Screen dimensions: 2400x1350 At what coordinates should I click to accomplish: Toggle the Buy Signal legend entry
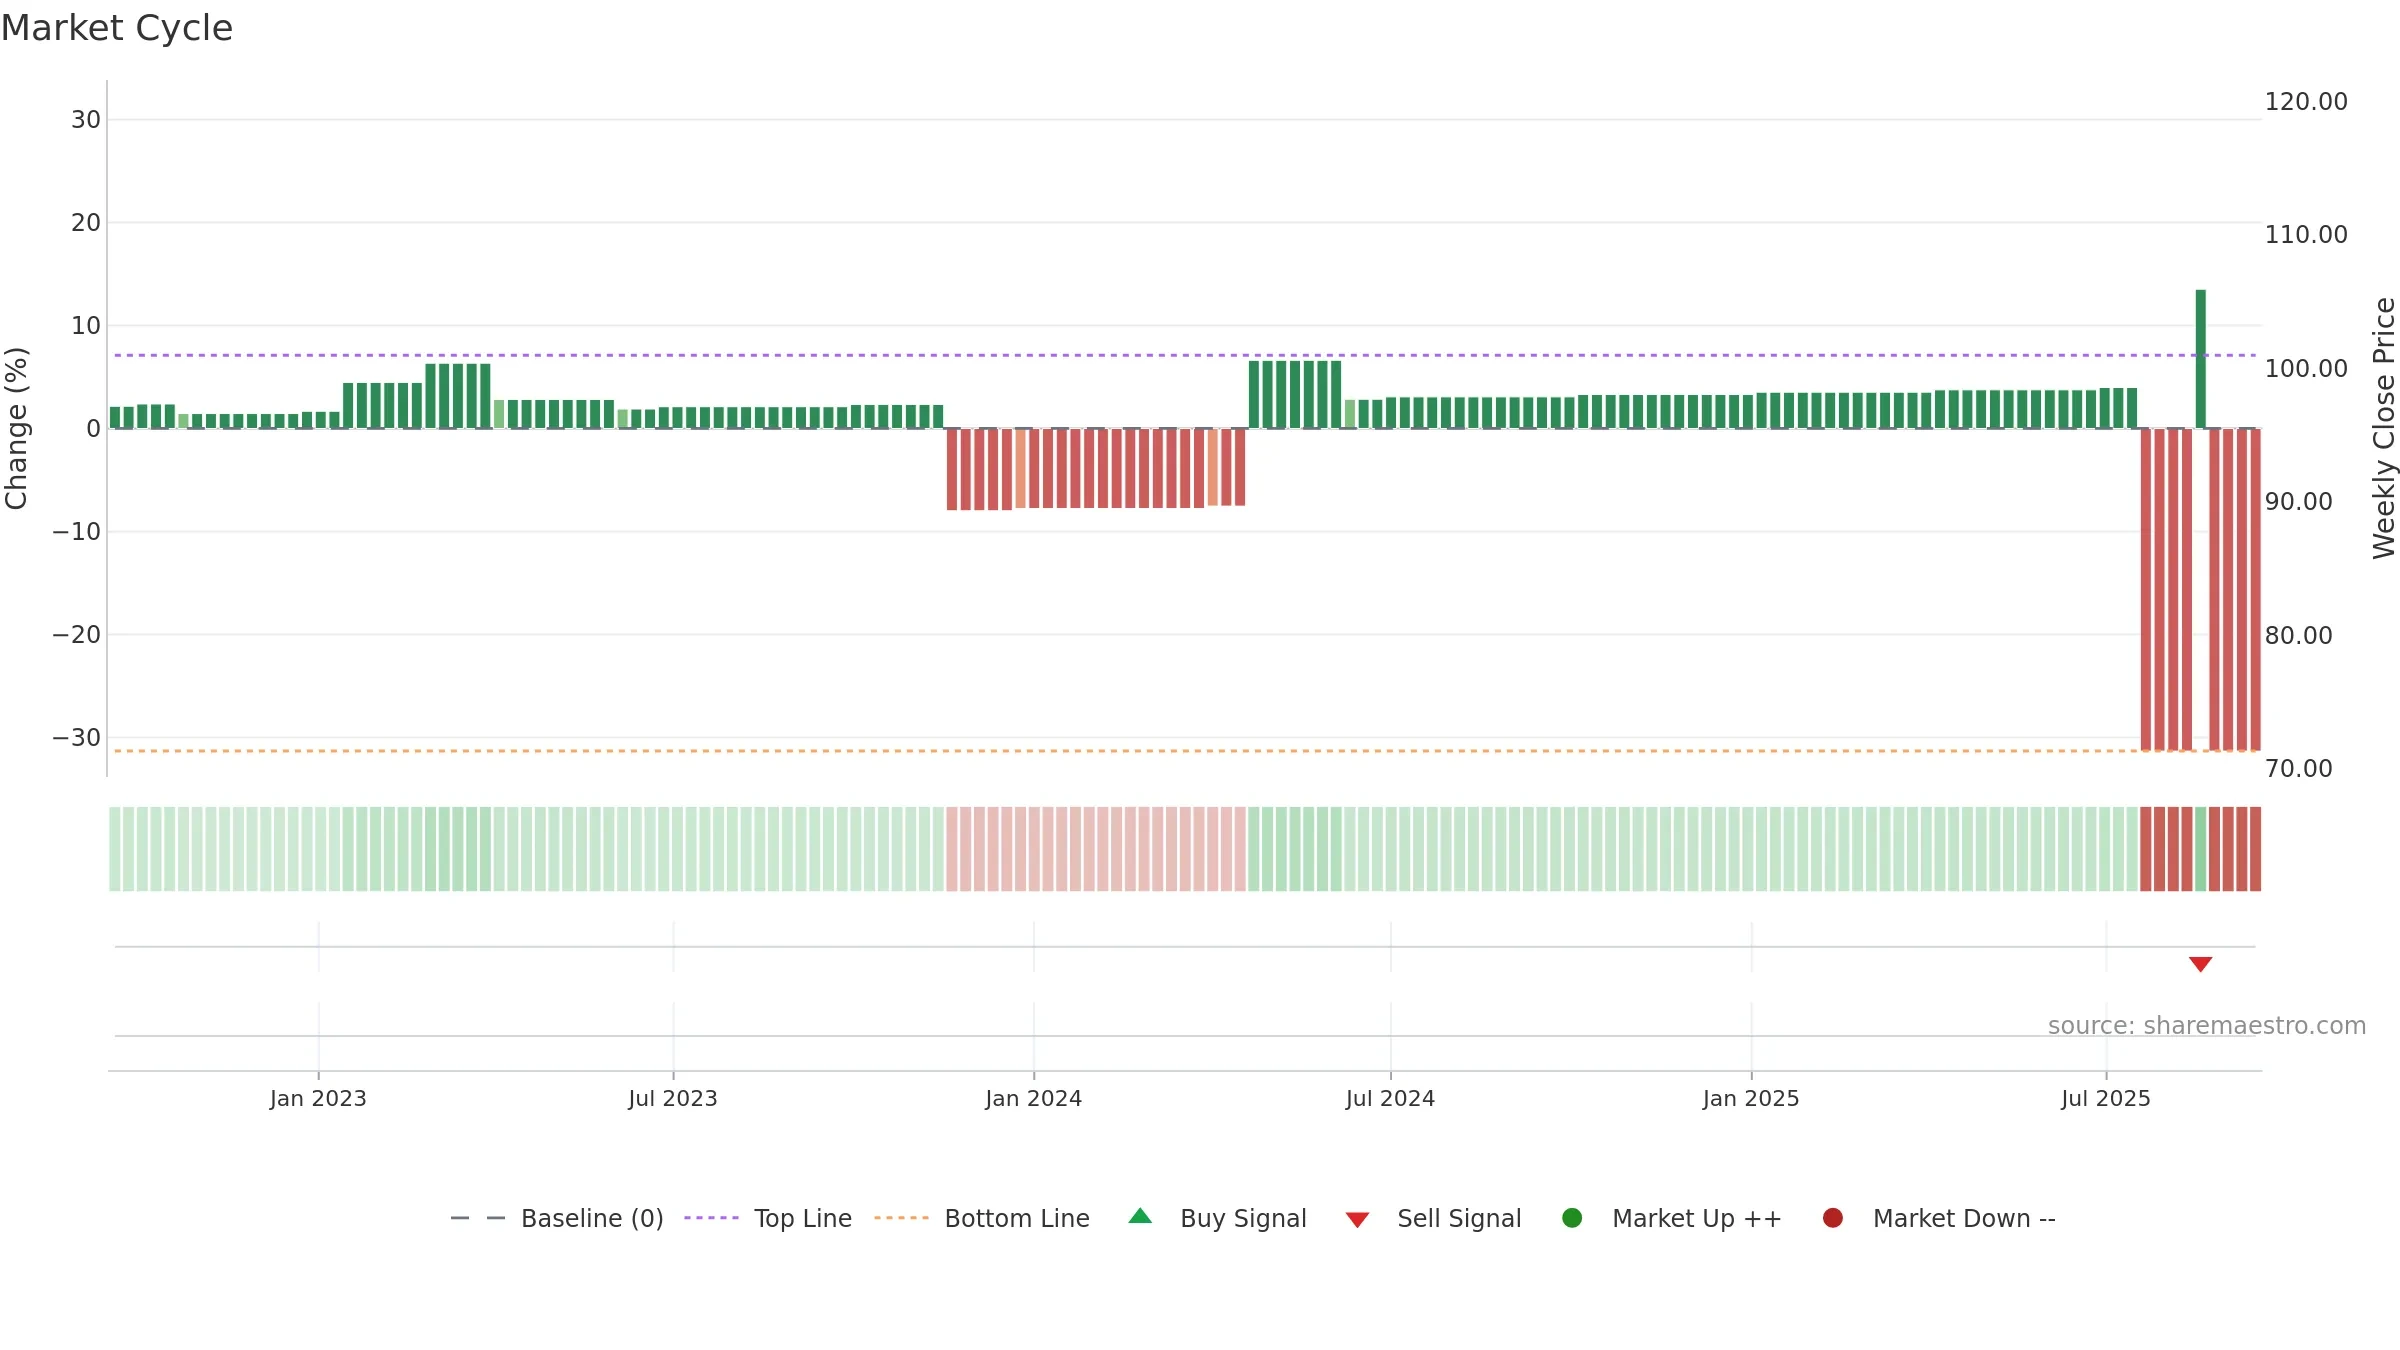click(1217, 1218)
